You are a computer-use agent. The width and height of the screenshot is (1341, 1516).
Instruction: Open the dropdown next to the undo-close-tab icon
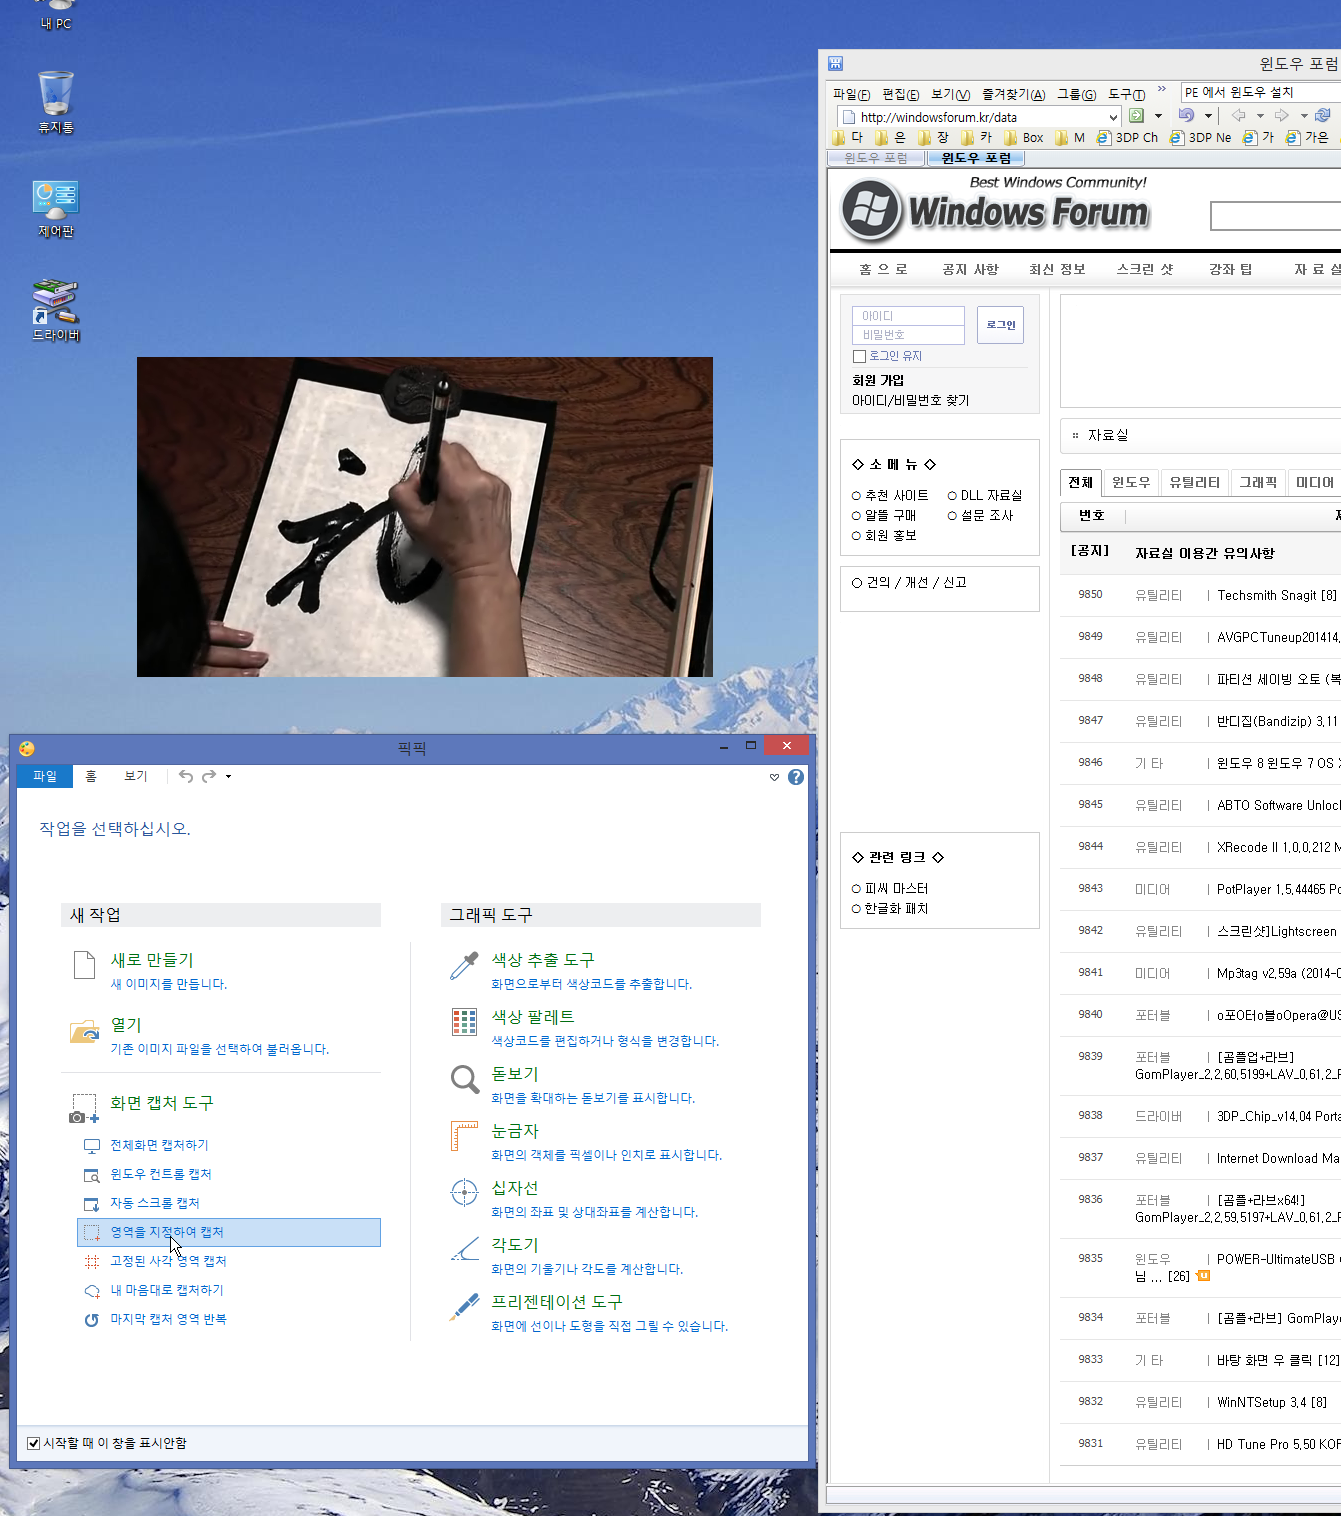(1208, 116)
